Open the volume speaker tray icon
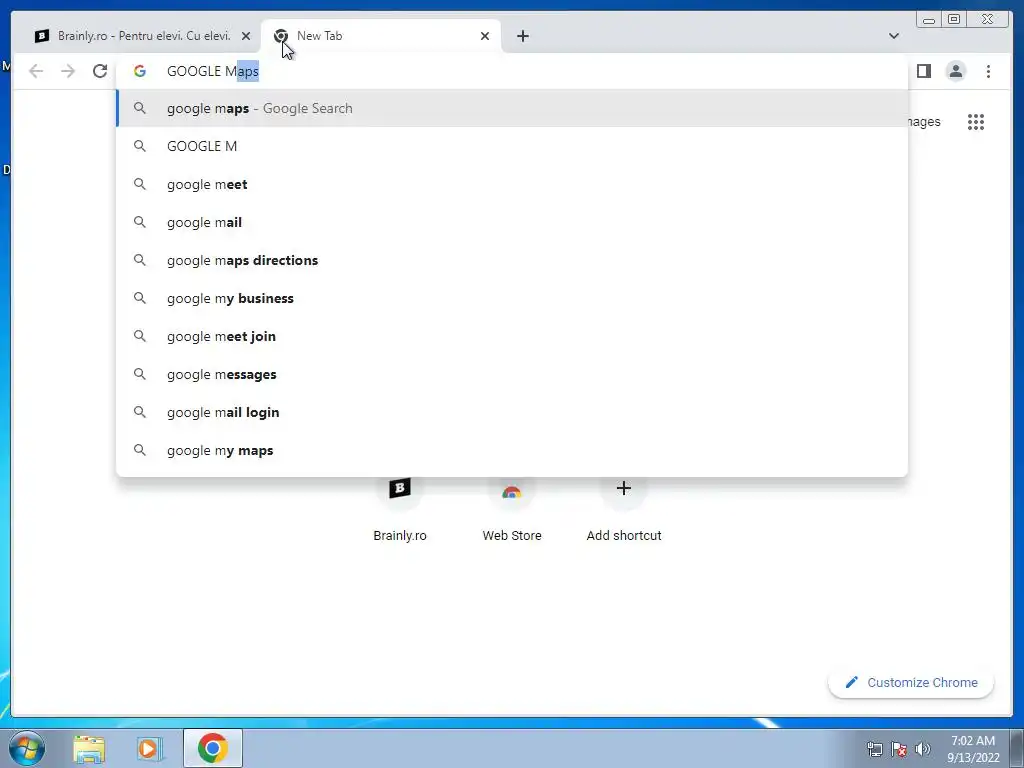Viewport: 1024px width, 768px height. [x=923, y=748]
